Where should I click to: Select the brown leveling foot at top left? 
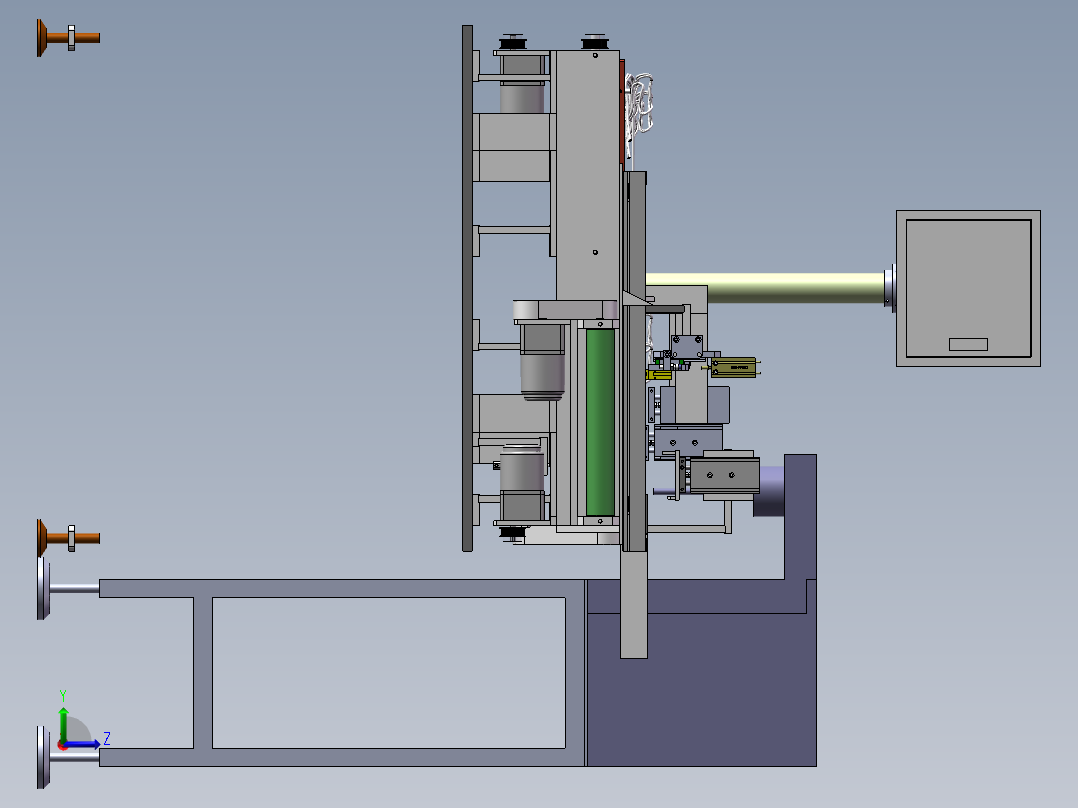tap(68, 38)
